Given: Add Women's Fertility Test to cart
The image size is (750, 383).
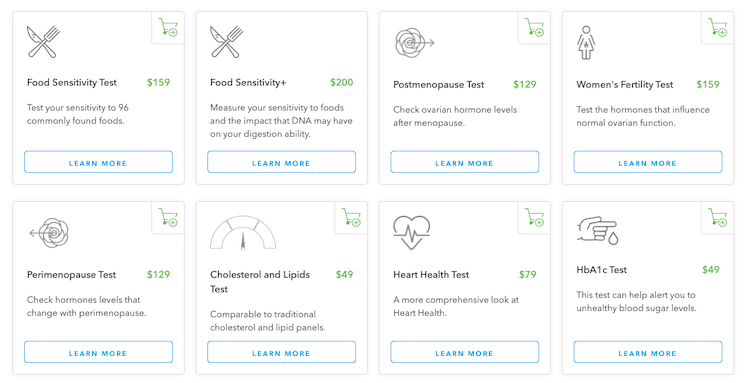Looking at the screenshot, I should coord(717,27).
